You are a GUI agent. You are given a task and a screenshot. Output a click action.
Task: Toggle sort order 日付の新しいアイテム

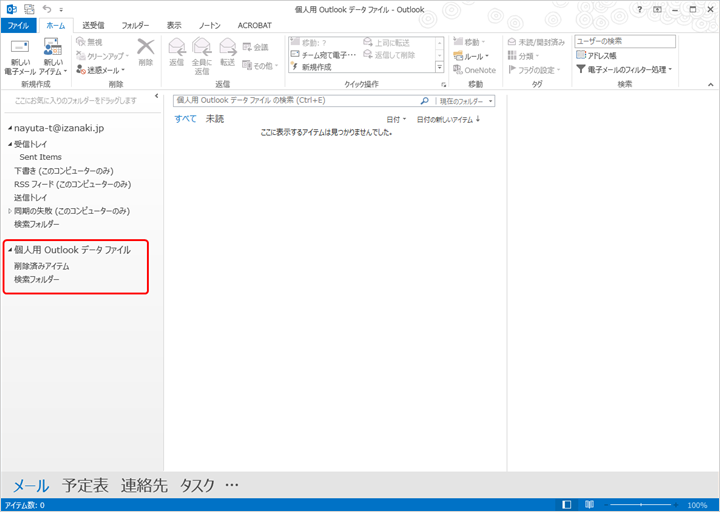tap(449, 119)
